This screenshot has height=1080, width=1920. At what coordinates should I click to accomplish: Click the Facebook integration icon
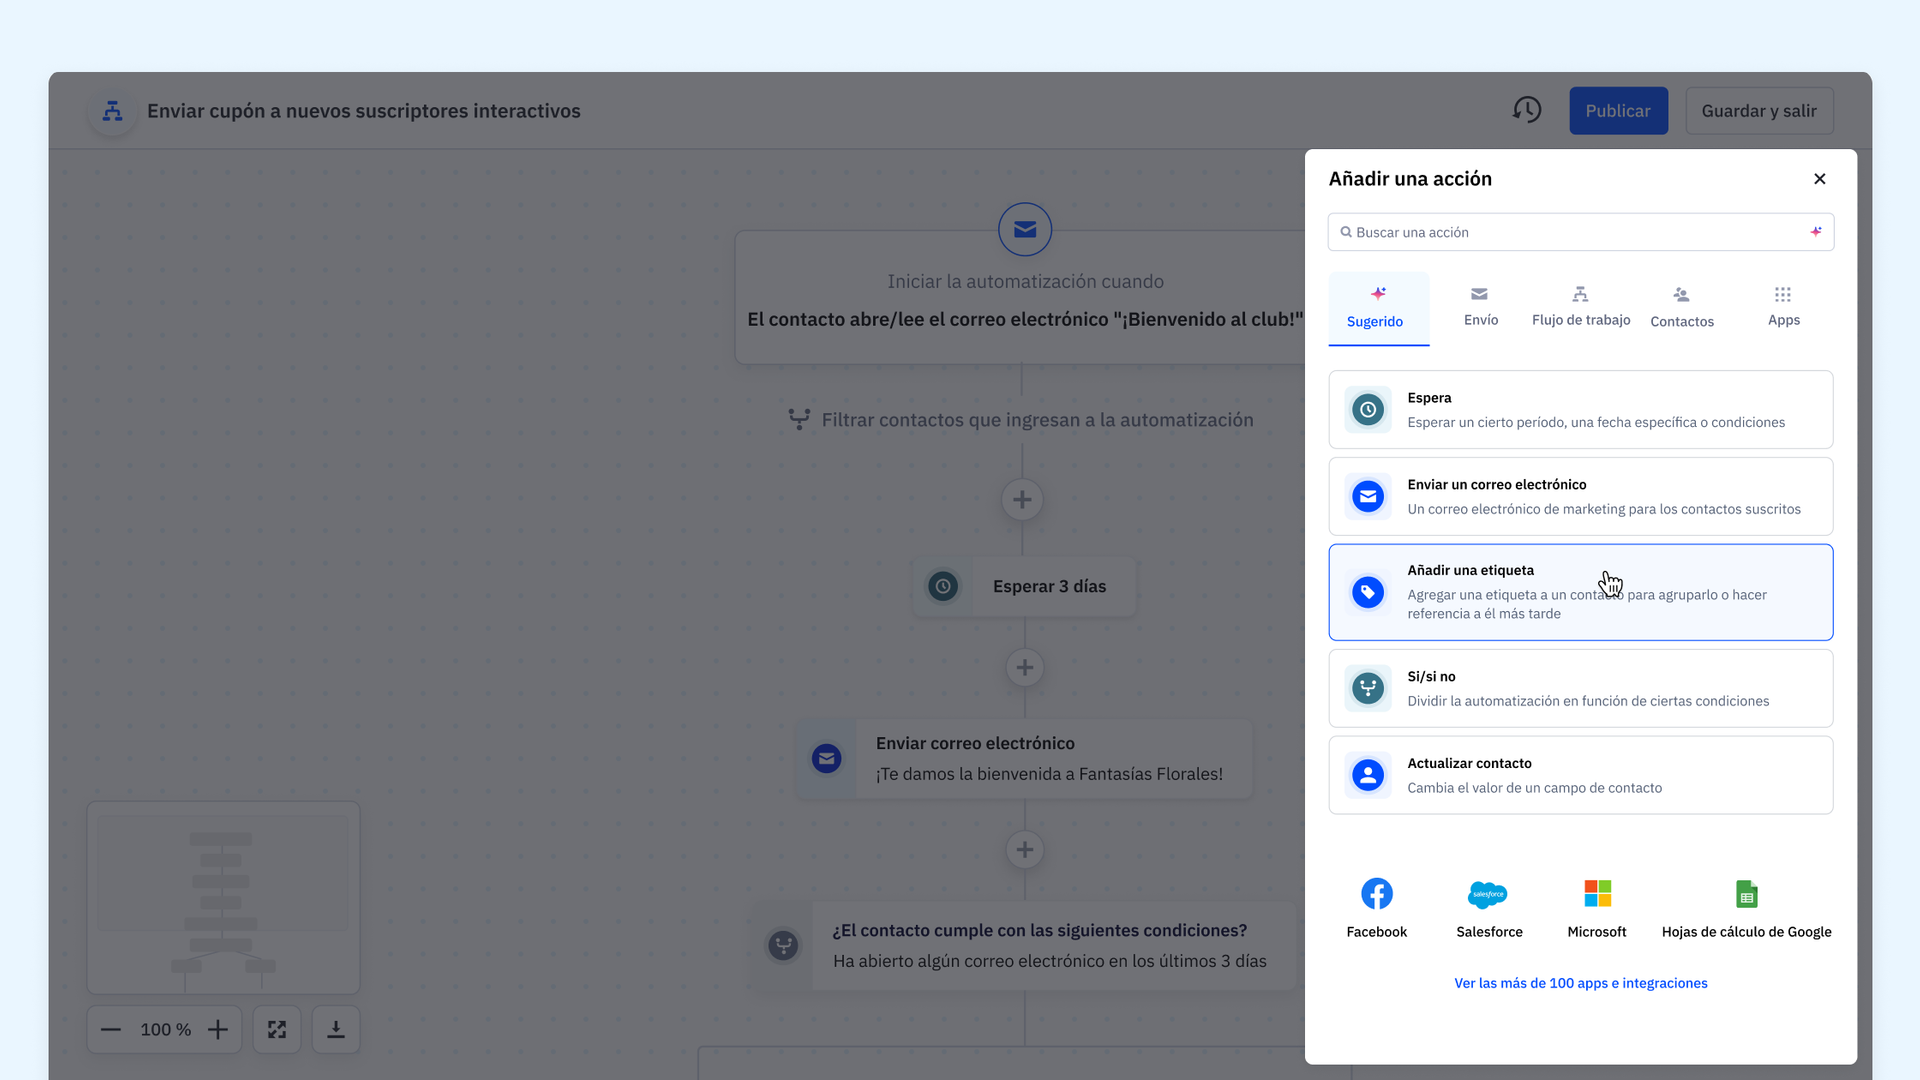[x=1376, y=893]
